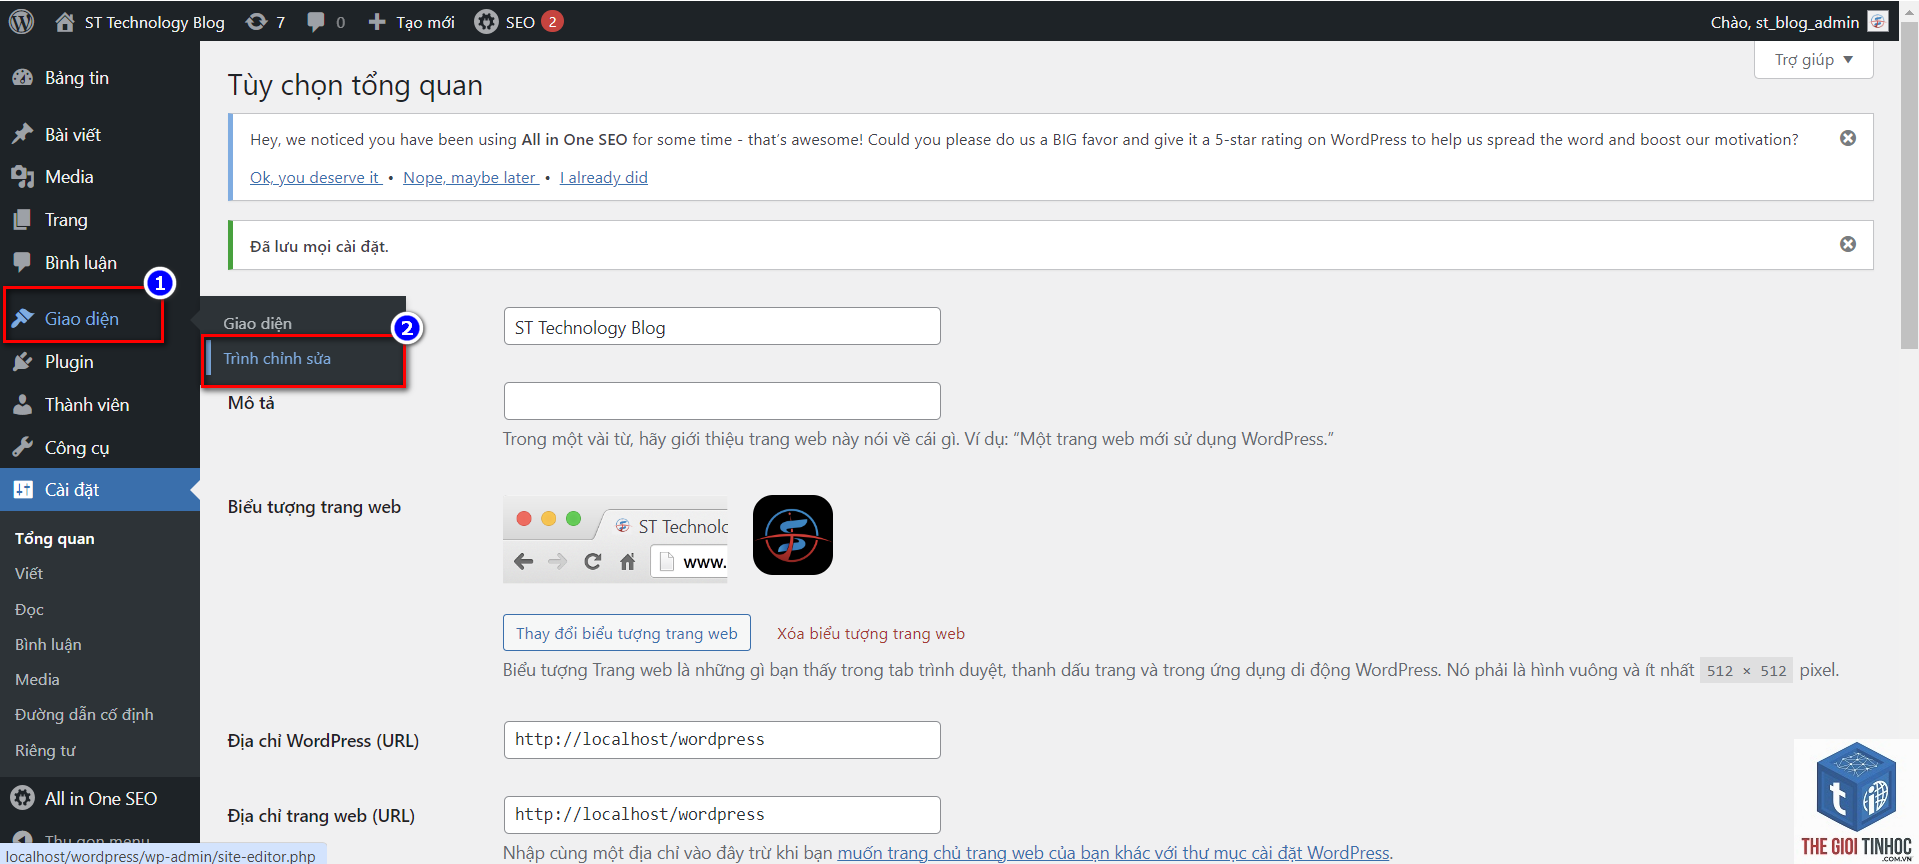Screen dimensions: 1919x864
Task: Dismiss the All in One SEO rating notice
Action: 1848,138
